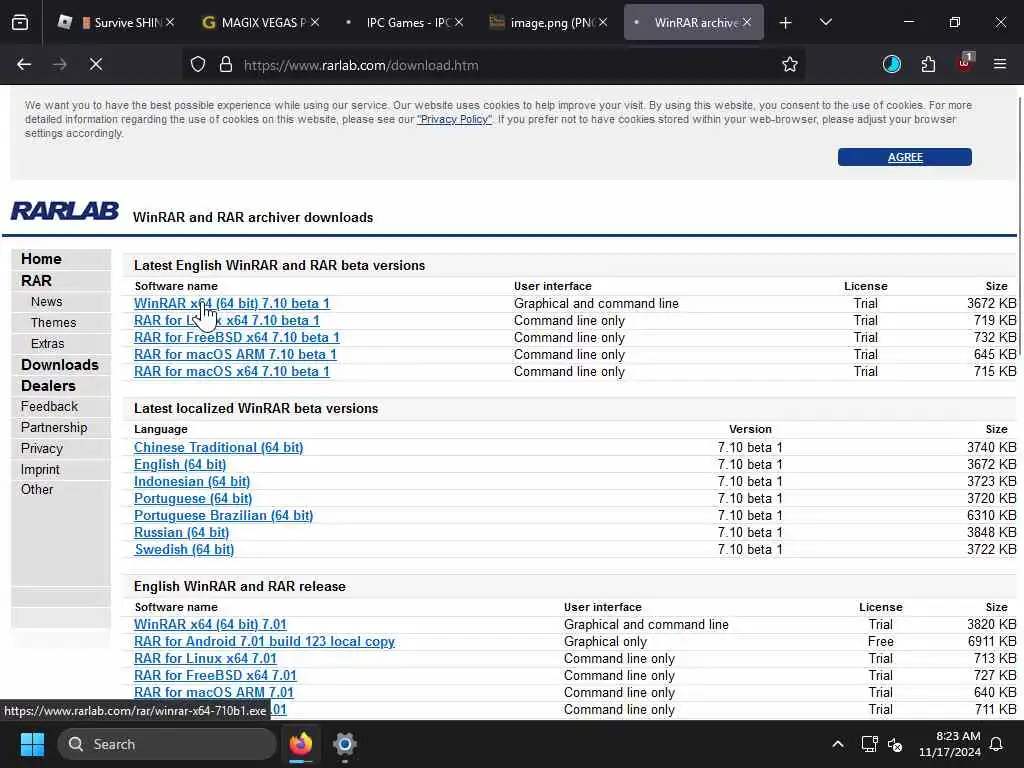Close the Survive SHIN tab
This screenshot has height=768, width=1024.
170,22
